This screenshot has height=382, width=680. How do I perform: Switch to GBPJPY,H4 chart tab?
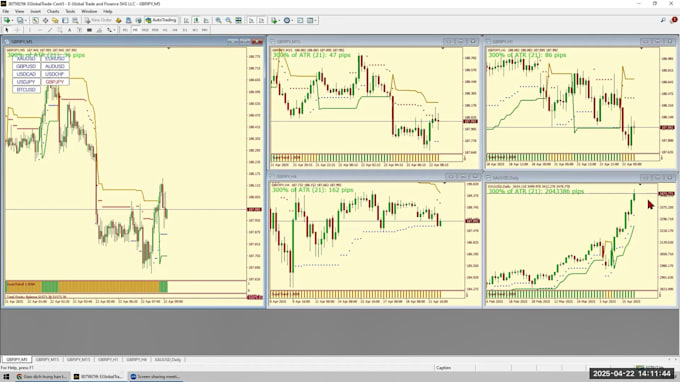[x=137, y=359]
